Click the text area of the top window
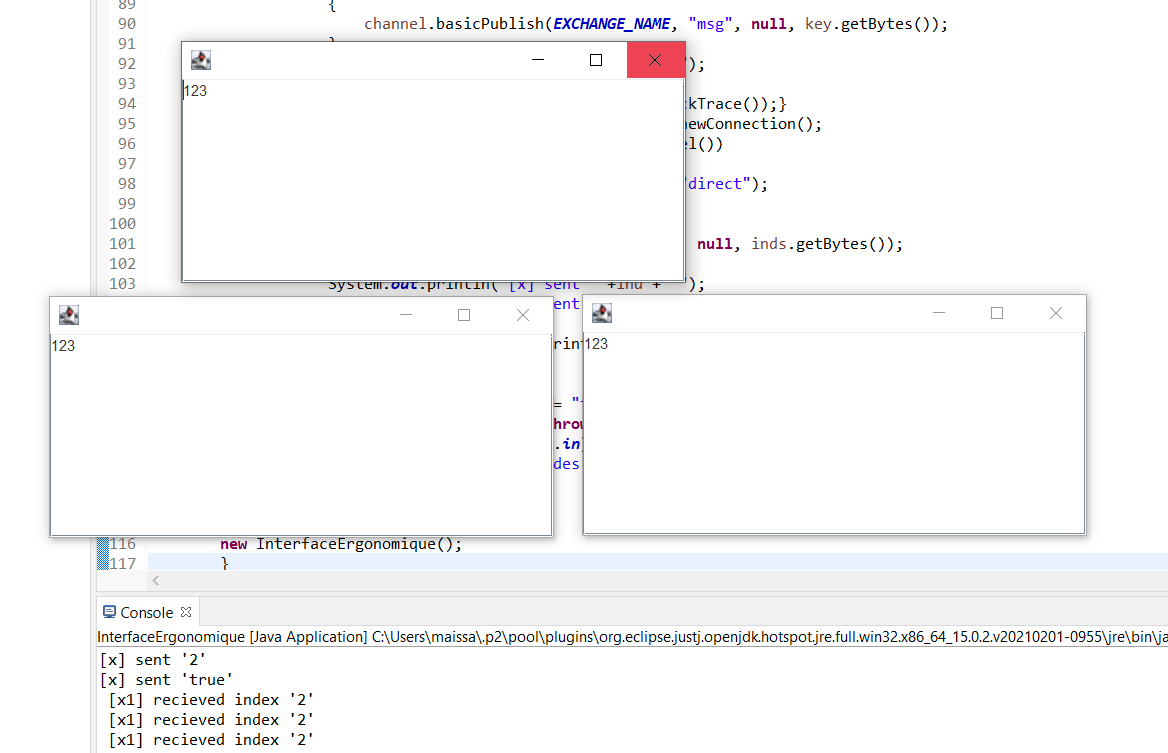Screen dimensions: 1168x753 pyautogui.click(x=433, y=179)
